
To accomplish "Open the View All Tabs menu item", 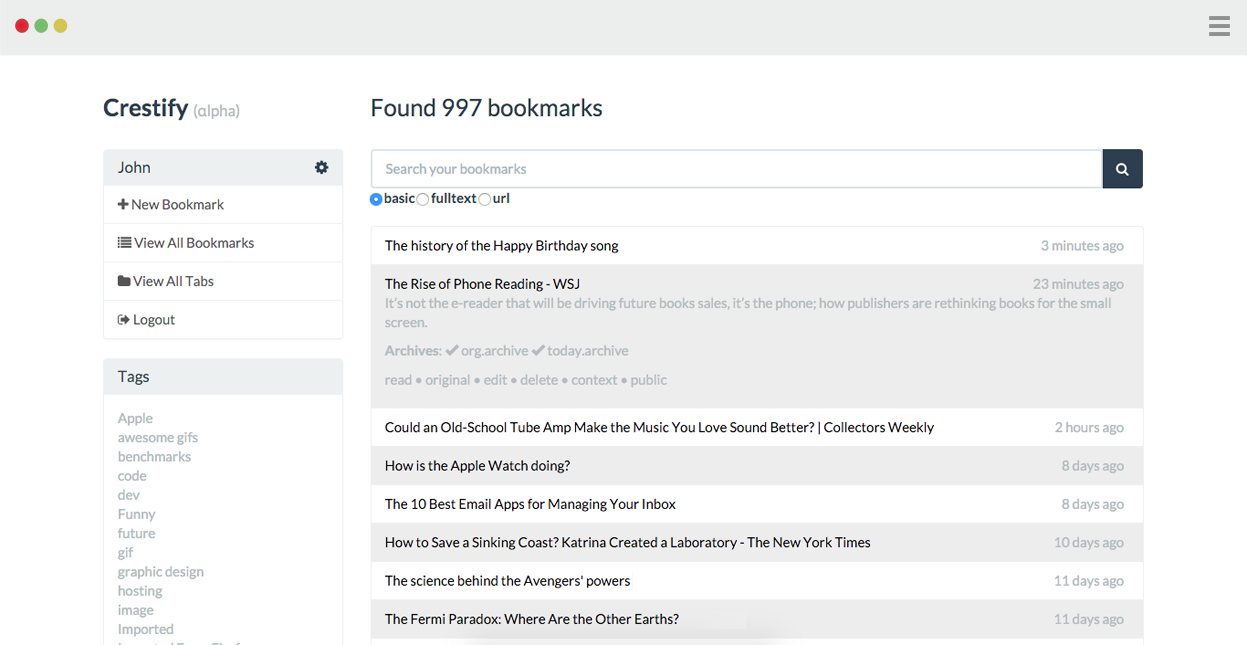I will [x=173, y=281].
